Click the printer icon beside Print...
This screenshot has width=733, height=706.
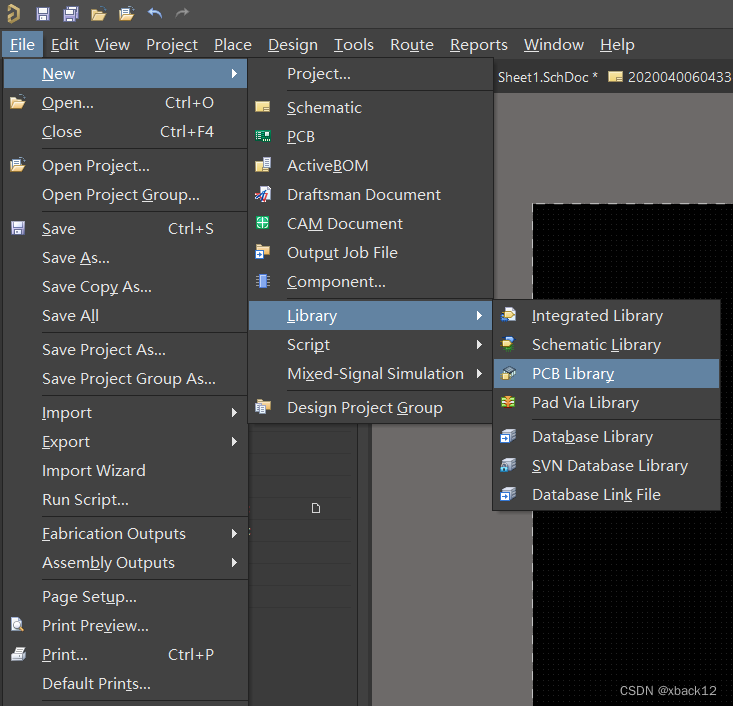pyautogui.click(x=18, y=654)
